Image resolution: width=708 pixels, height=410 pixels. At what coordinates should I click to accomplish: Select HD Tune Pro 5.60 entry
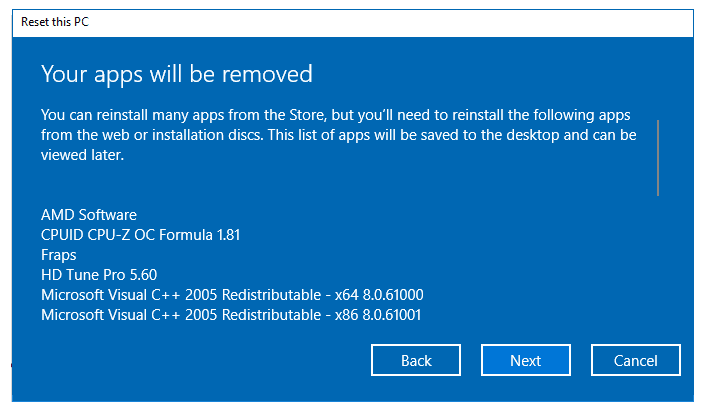pyautogui.click(x=99, y=275)
